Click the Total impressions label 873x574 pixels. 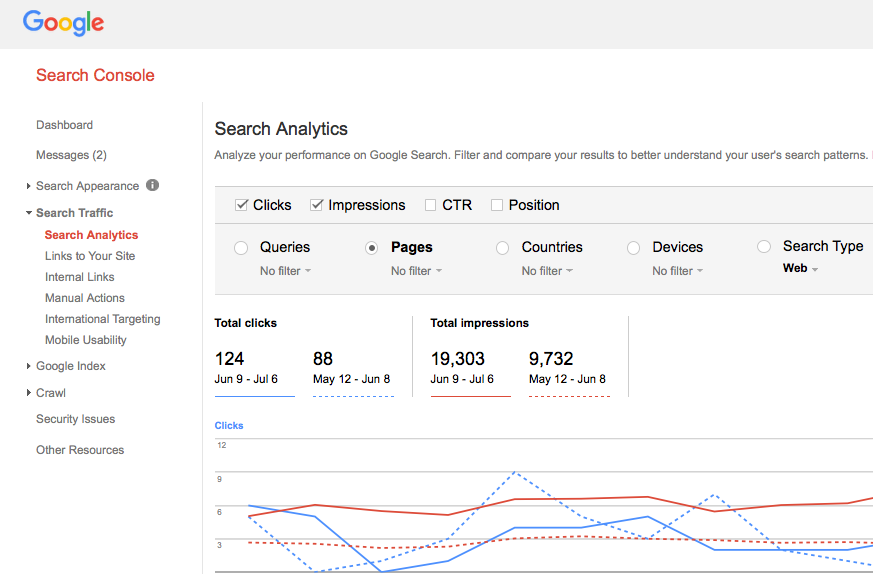point(479,323)
